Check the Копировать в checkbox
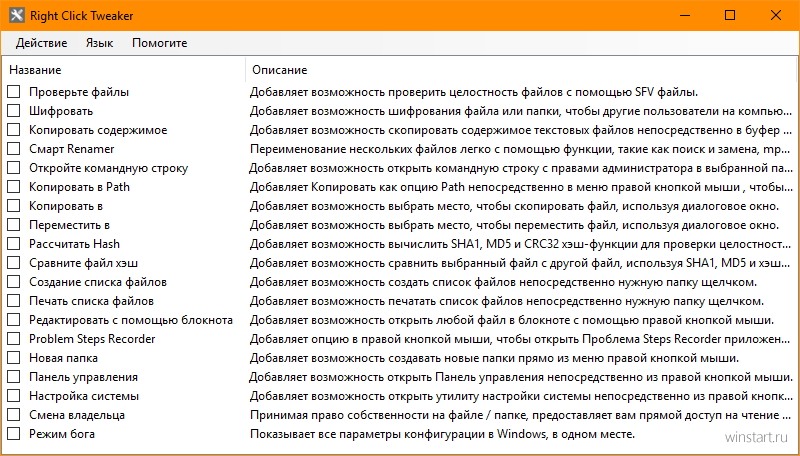The height and width of the screenshot is (456, 800). click(14, 206)
